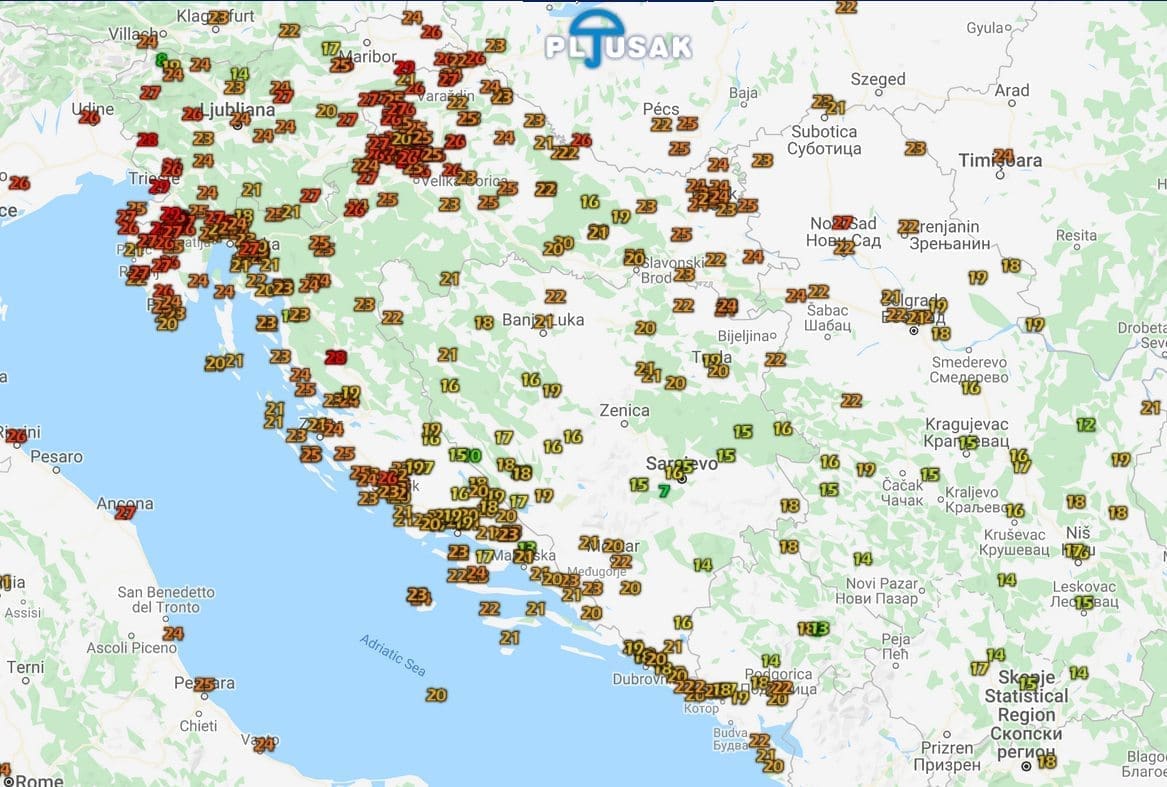Open the 18 marker below Skopje

pos(1047,761)
